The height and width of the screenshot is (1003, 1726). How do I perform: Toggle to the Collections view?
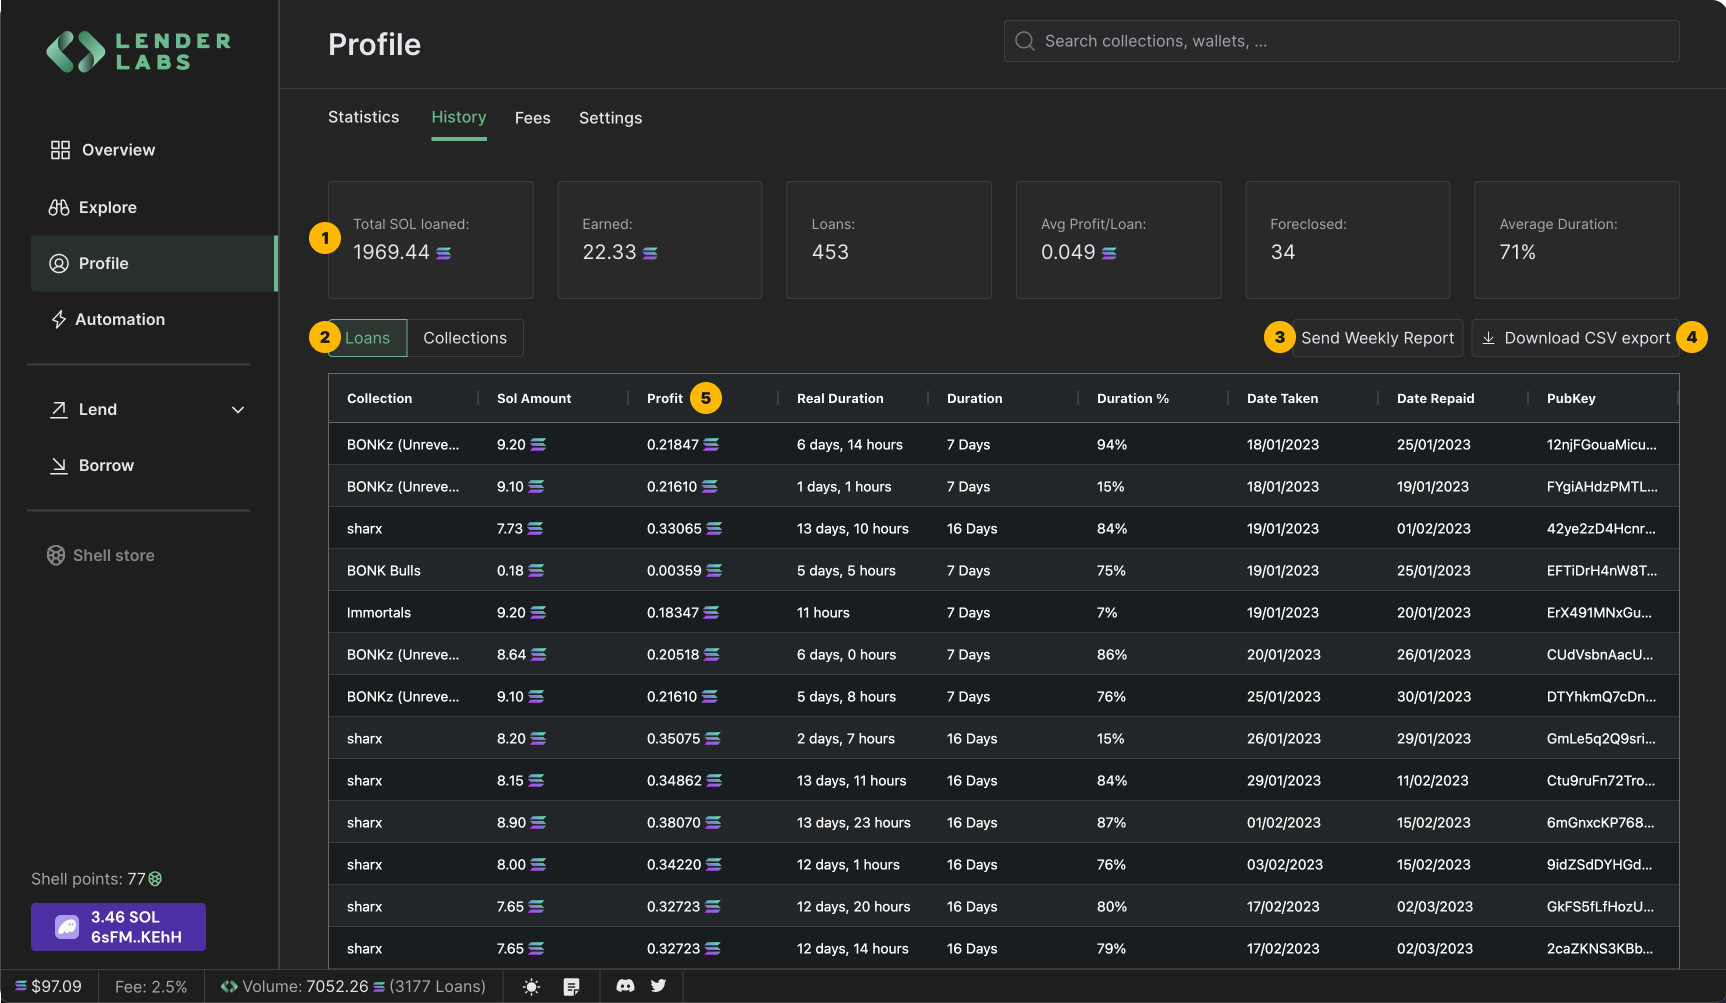[x=464, y=338]
